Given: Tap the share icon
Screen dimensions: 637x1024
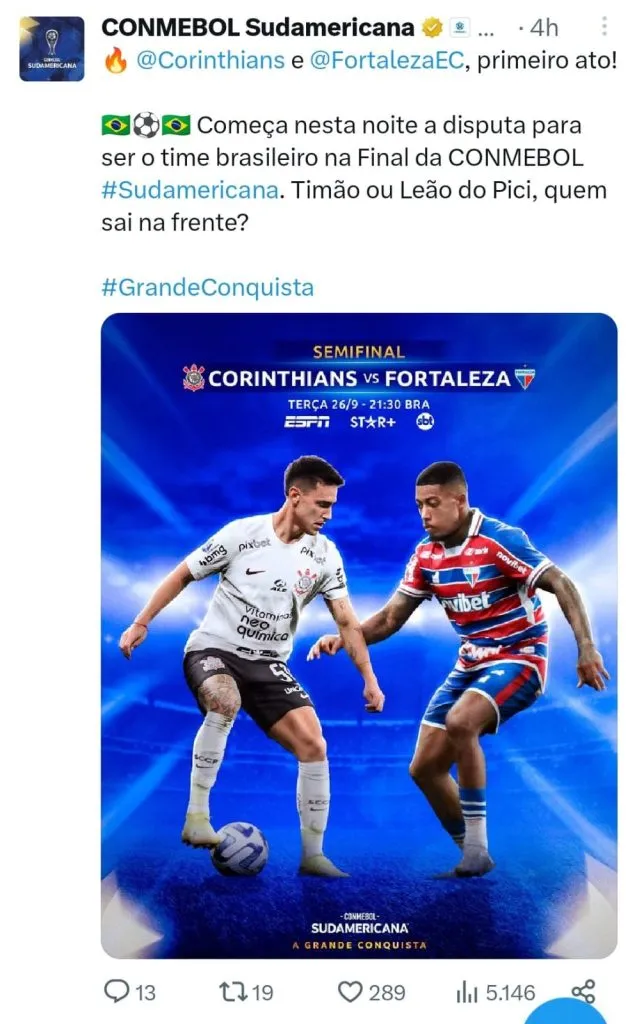Looking at the screenshot, I should click(583, 990).
